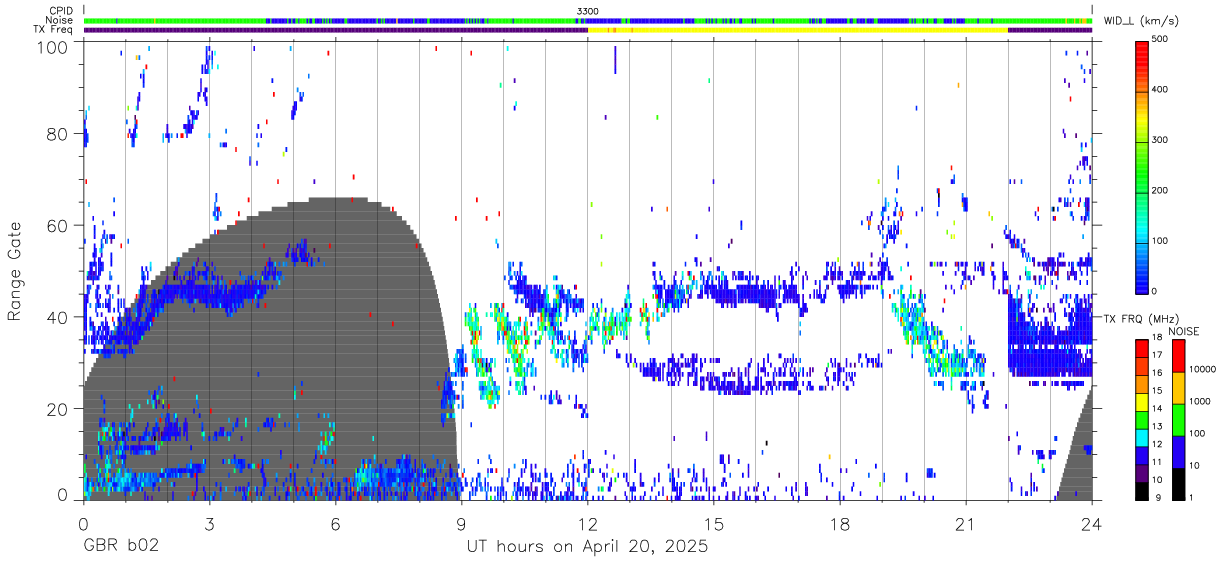This screenshot has width=1228, height=567.
Task: Click the 'Noise' row label at top left
Action: click(58, 20)
